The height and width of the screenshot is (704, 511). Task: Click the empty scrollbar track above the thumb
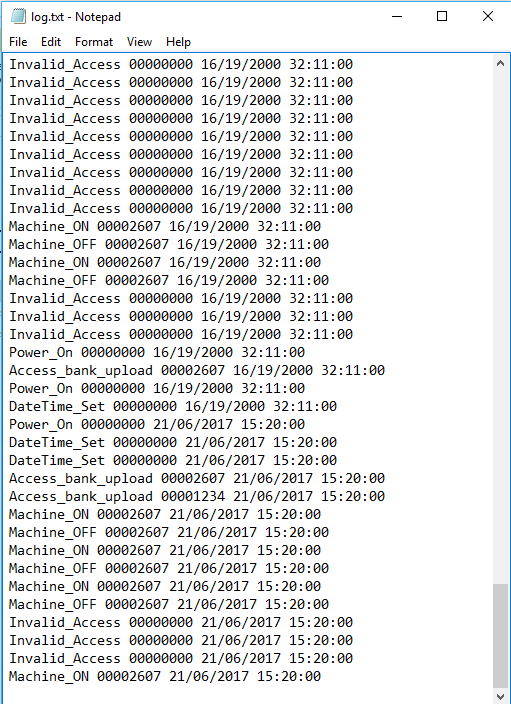(501, 328)
